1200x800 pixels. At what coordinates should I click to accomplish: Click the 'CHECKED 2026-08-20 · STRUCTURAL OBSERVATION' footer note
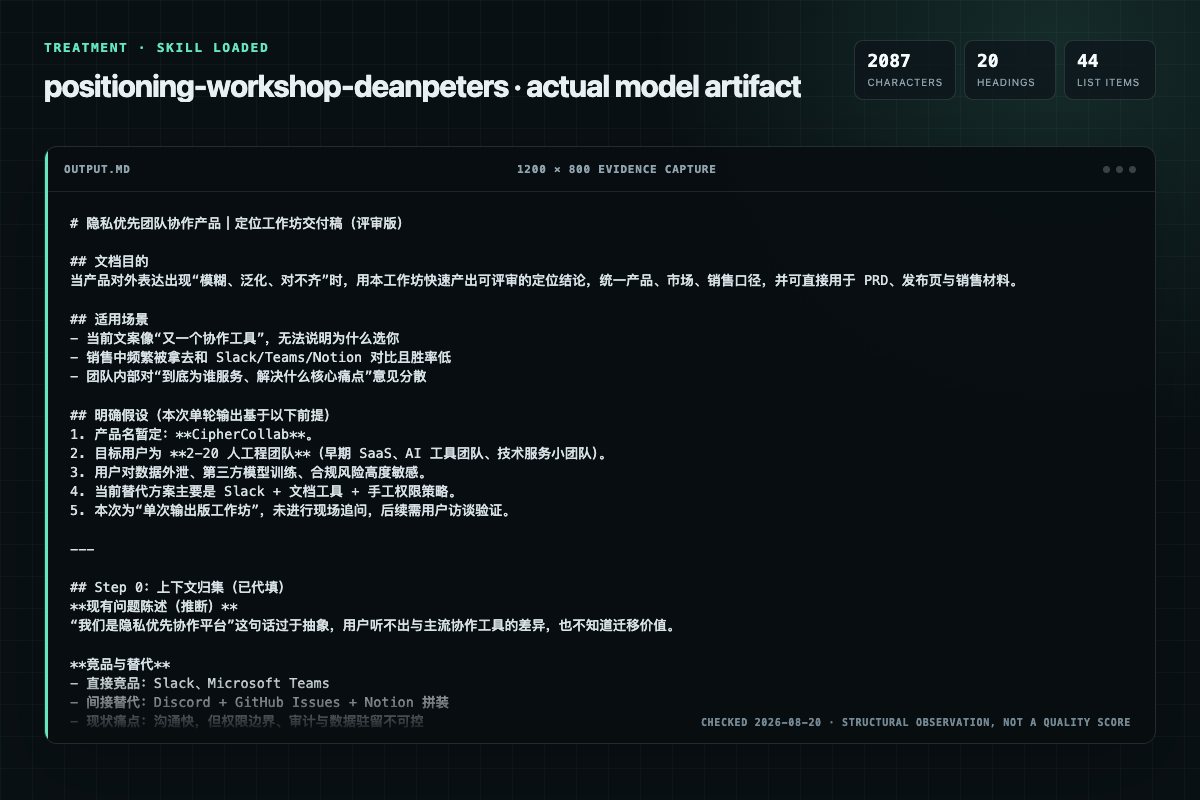click(x=915, y=722)
